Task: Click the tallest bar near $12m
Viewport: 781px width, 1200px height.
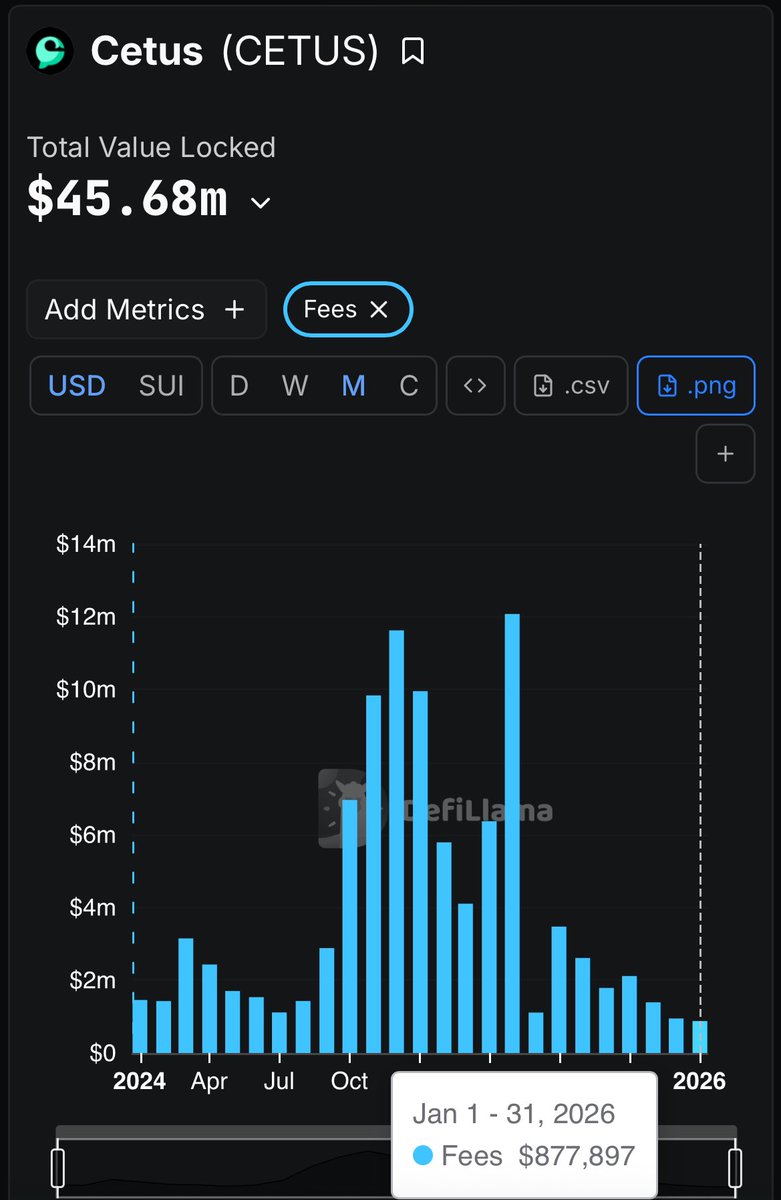Action: click(513, 833)
